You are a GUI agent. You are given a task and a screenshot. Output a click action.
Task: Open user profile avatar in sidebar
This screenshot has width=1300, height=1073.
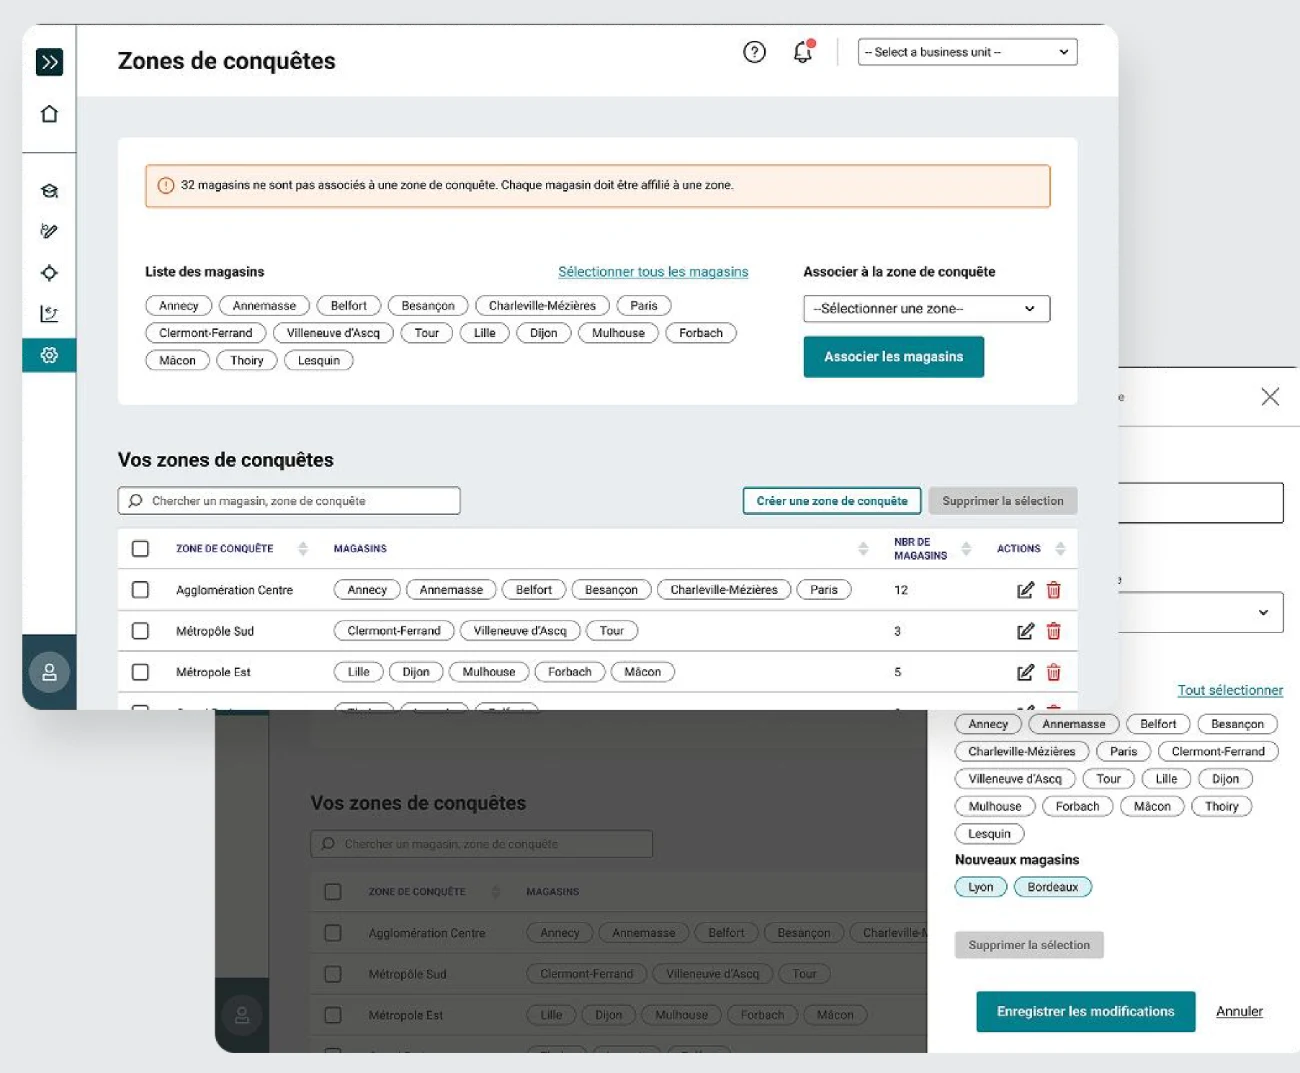[49, 672]
